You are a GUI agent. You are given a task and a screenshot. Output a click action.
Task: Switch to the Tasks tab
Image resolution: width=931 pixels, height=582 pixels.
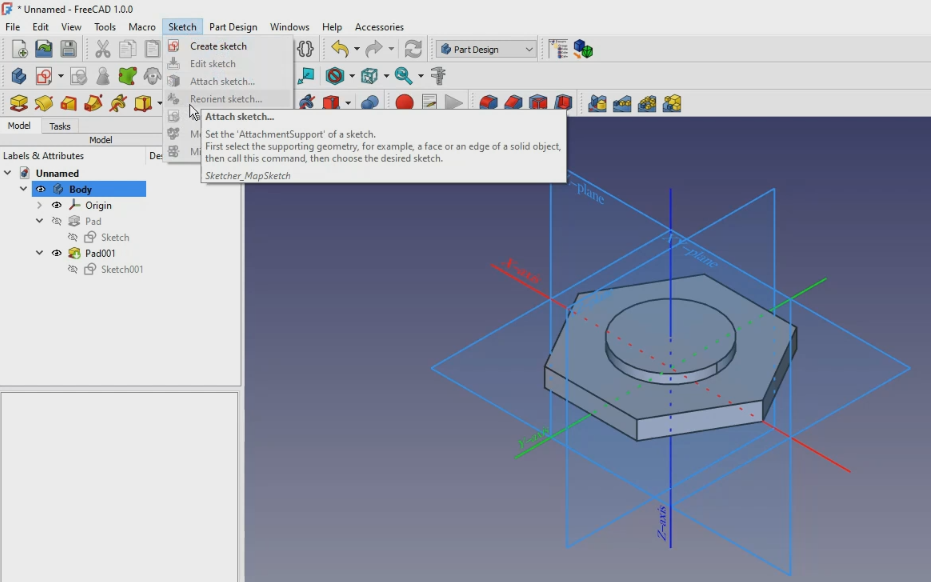pyautogui.click(x=59, y=126)
